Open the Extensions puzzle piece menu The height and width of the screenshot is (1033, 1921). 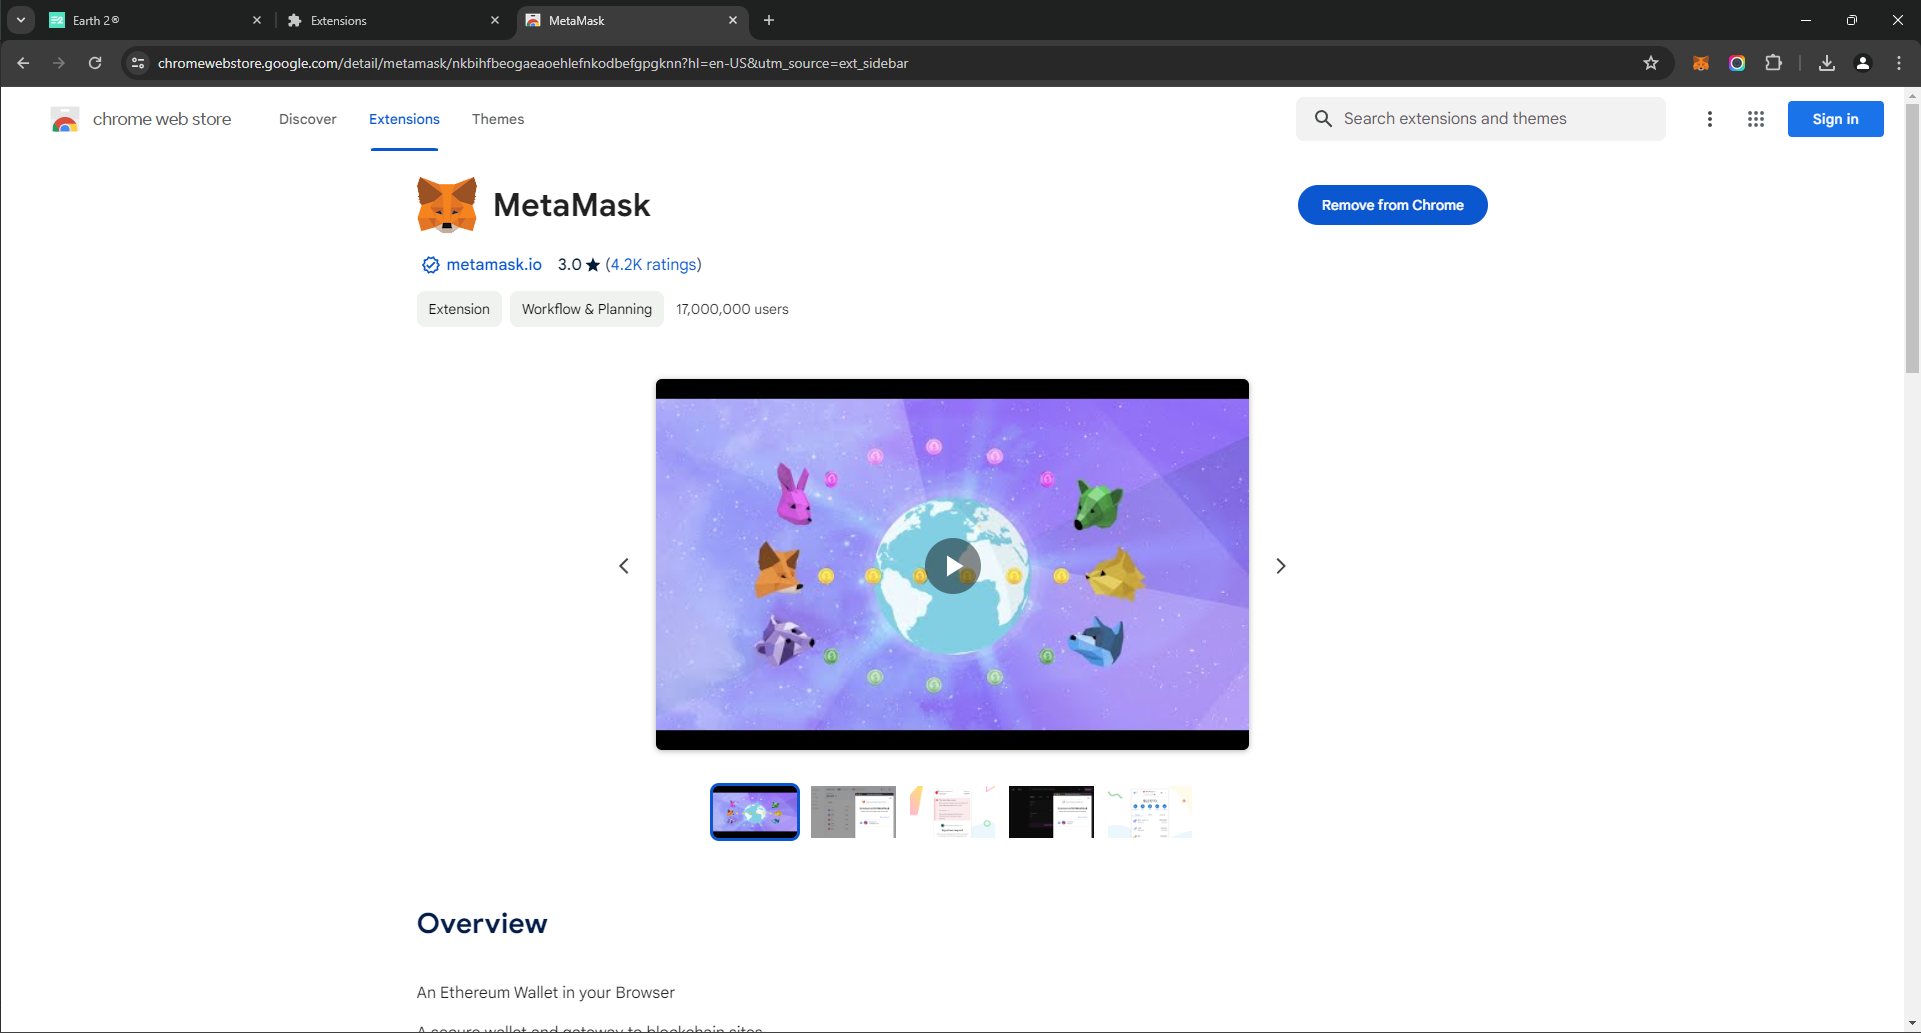pyautogui.click(x=1773, y=63)
